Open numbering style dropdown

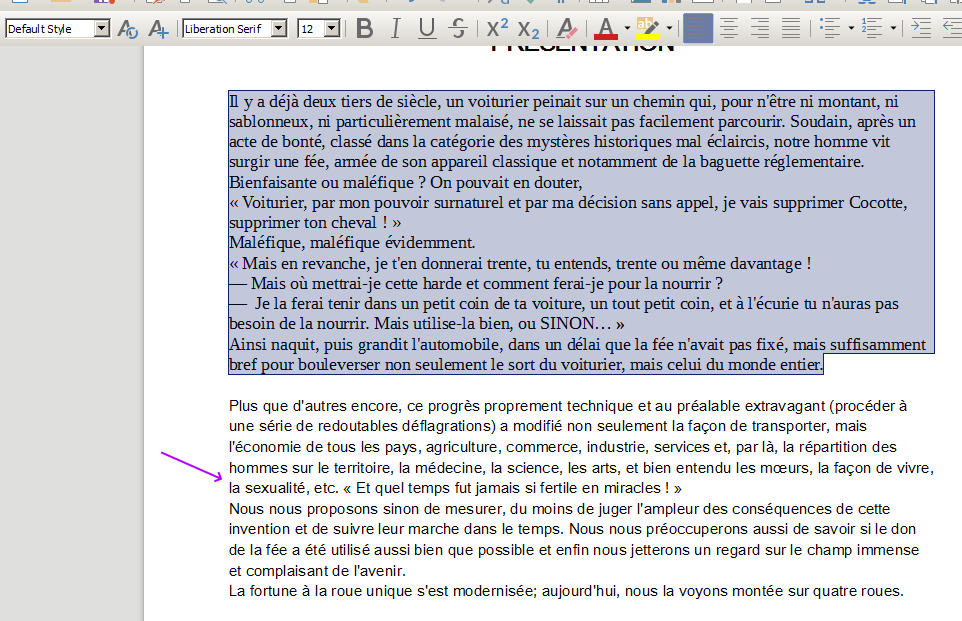tap(893, 29)
